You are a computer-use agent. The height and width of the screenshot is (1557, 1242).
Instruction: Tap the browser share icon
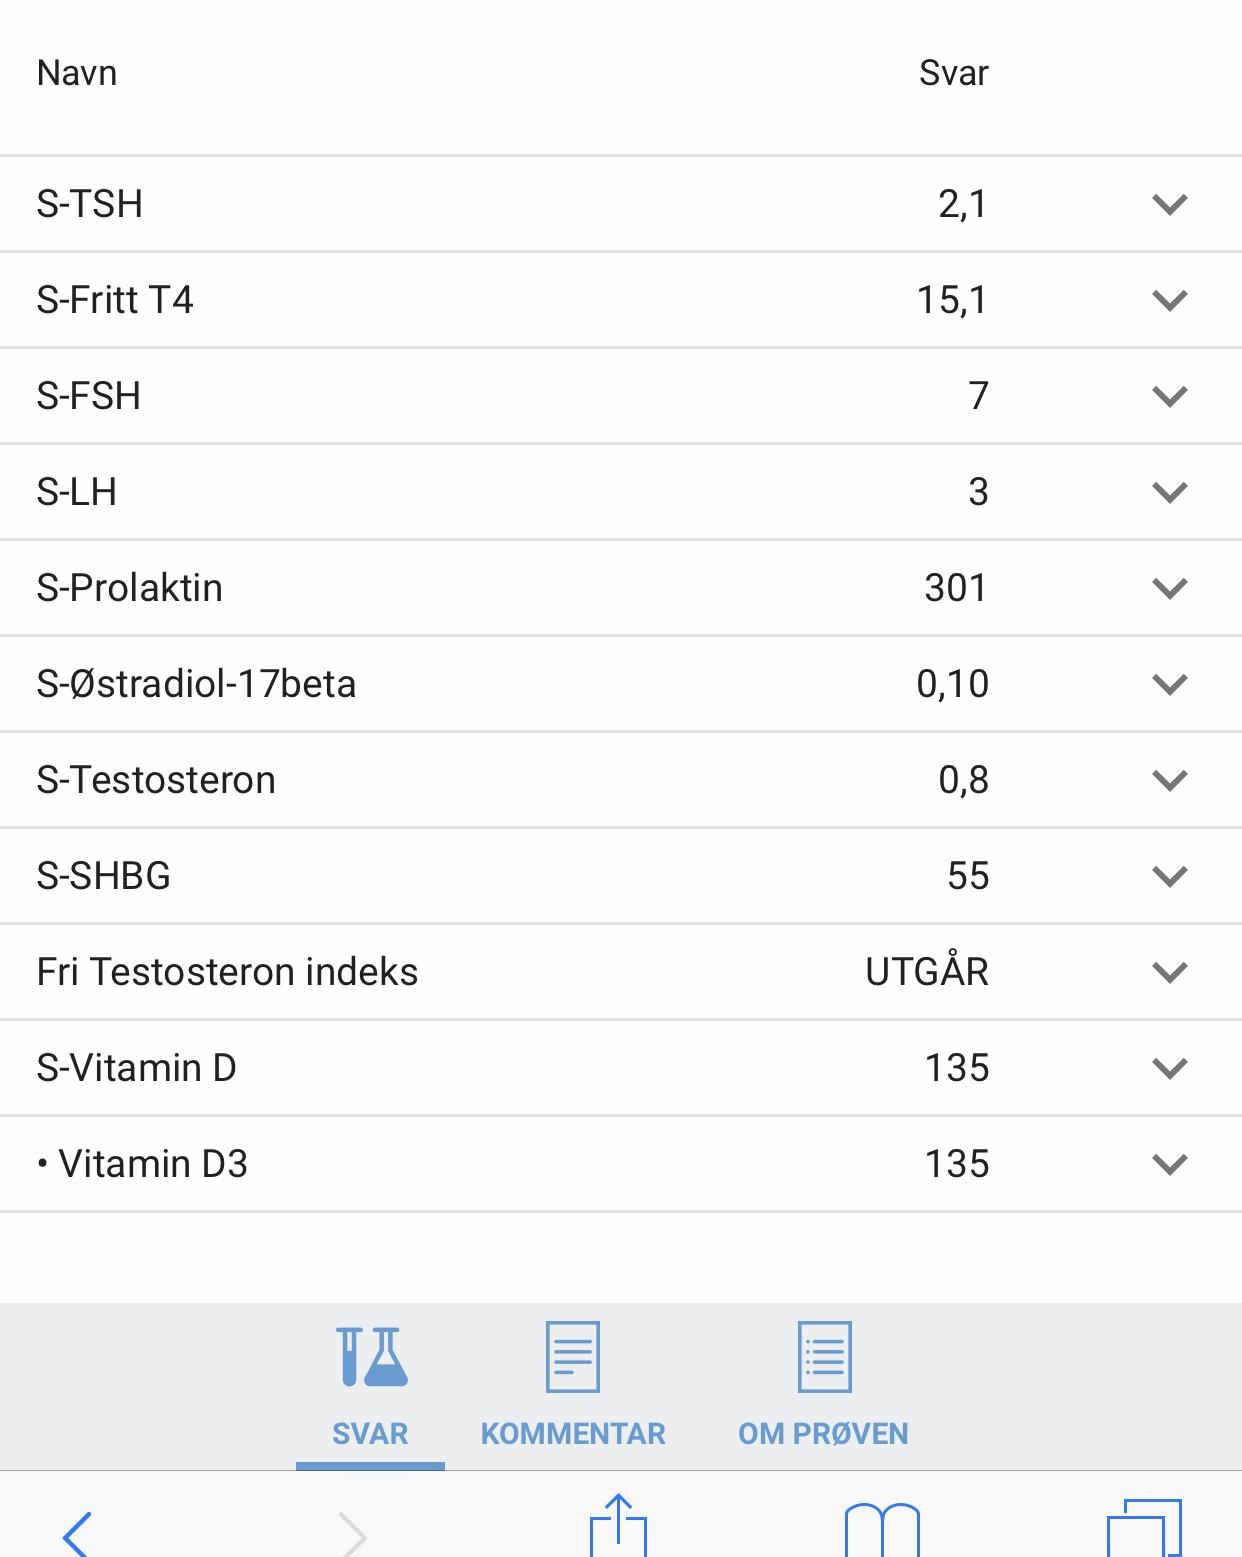tap(619, 1526)
